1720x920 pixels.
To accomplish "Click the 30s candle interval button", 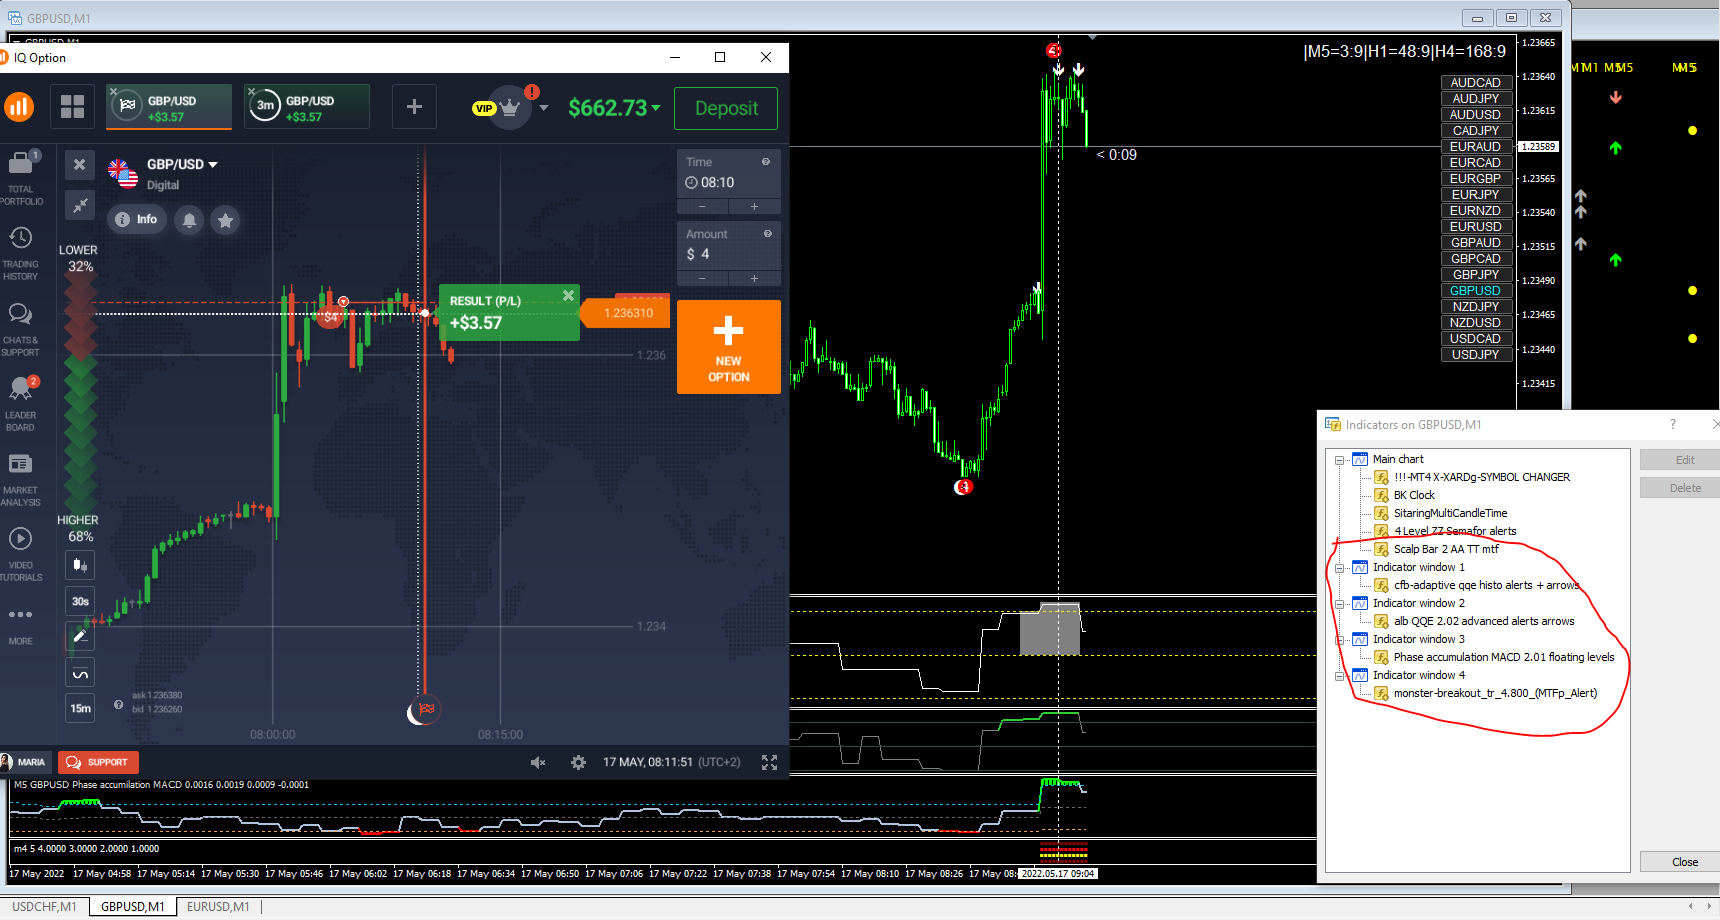I will coord(80,601).
